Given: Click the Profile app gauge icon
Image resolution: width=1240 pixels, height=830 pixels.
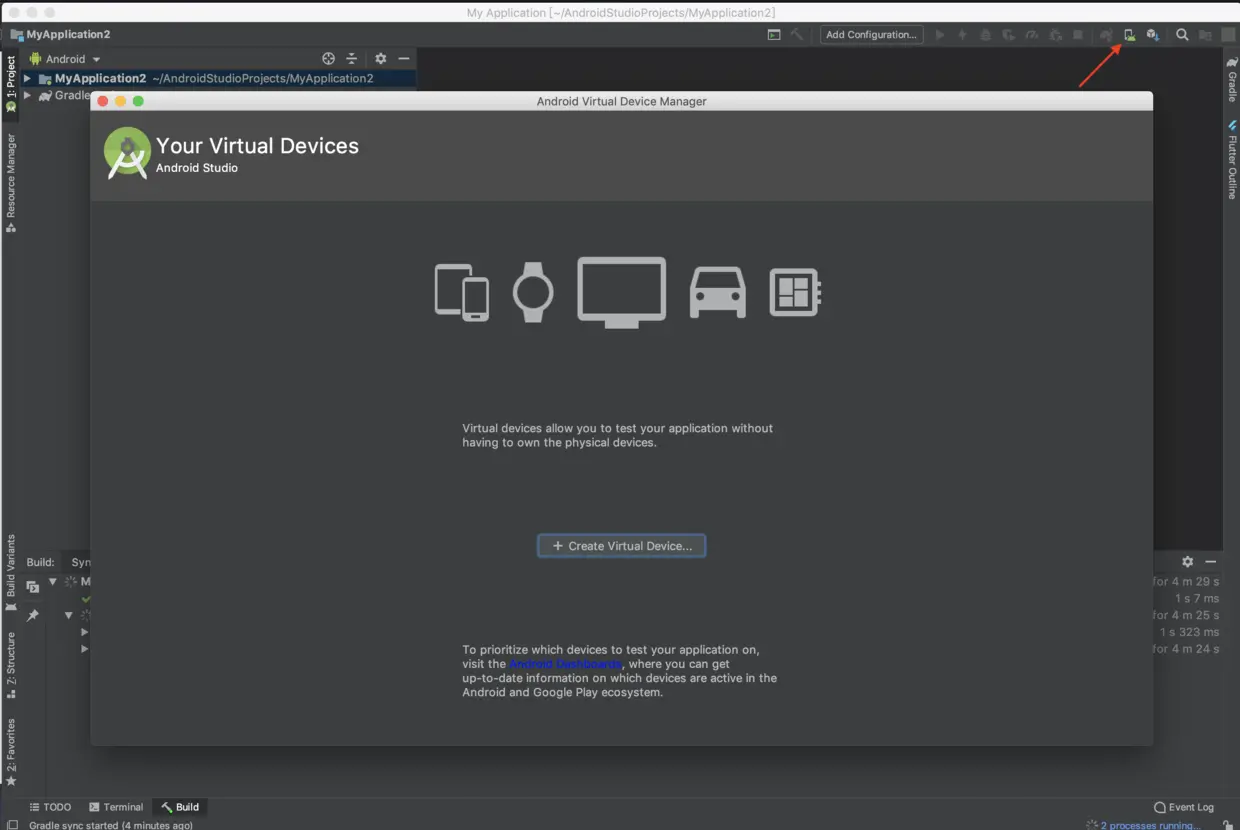Looking at the screenshot, I should 1031,35.
